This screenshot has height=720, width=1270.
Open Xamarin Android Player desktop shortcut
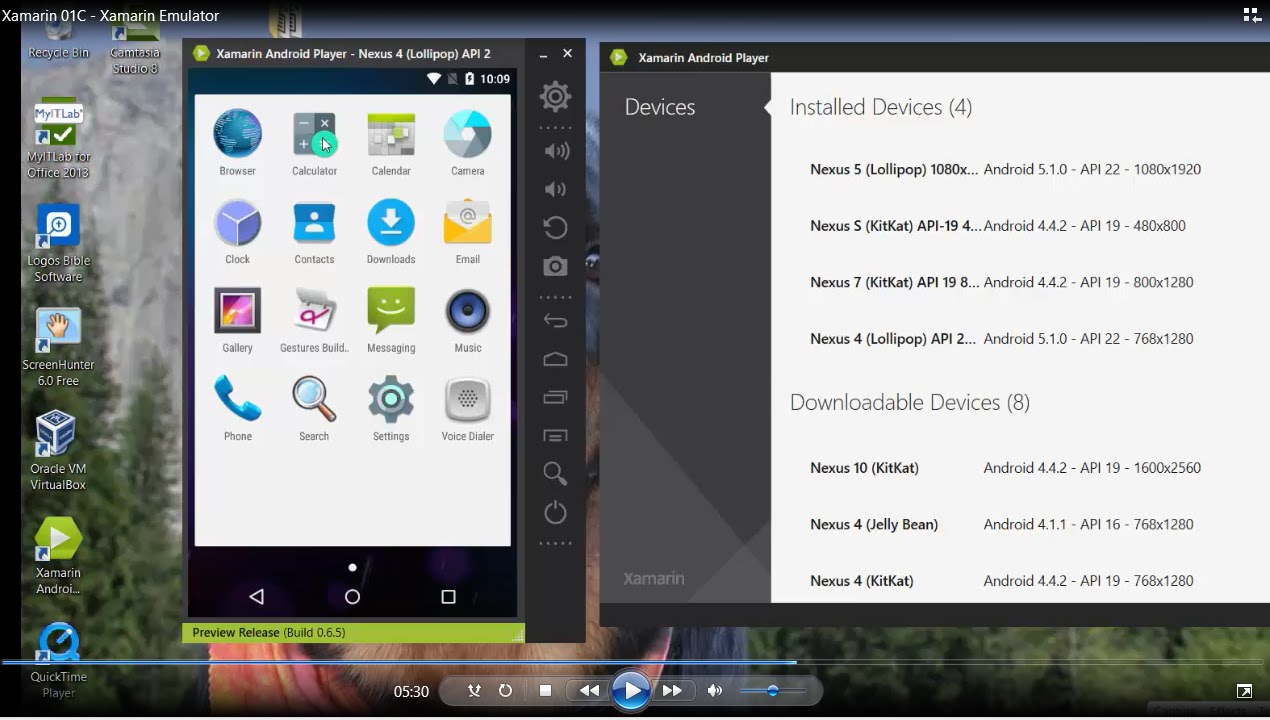point(58,556)
